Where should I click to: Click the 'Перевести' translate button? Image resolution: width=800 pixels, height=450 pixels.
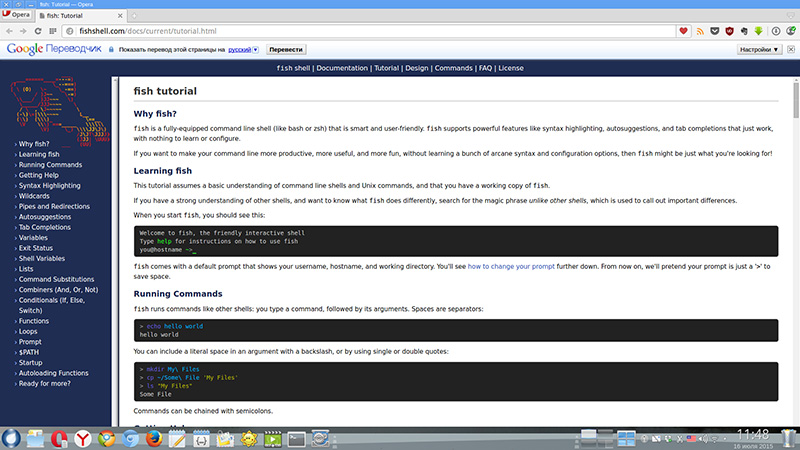coord(286,49)
